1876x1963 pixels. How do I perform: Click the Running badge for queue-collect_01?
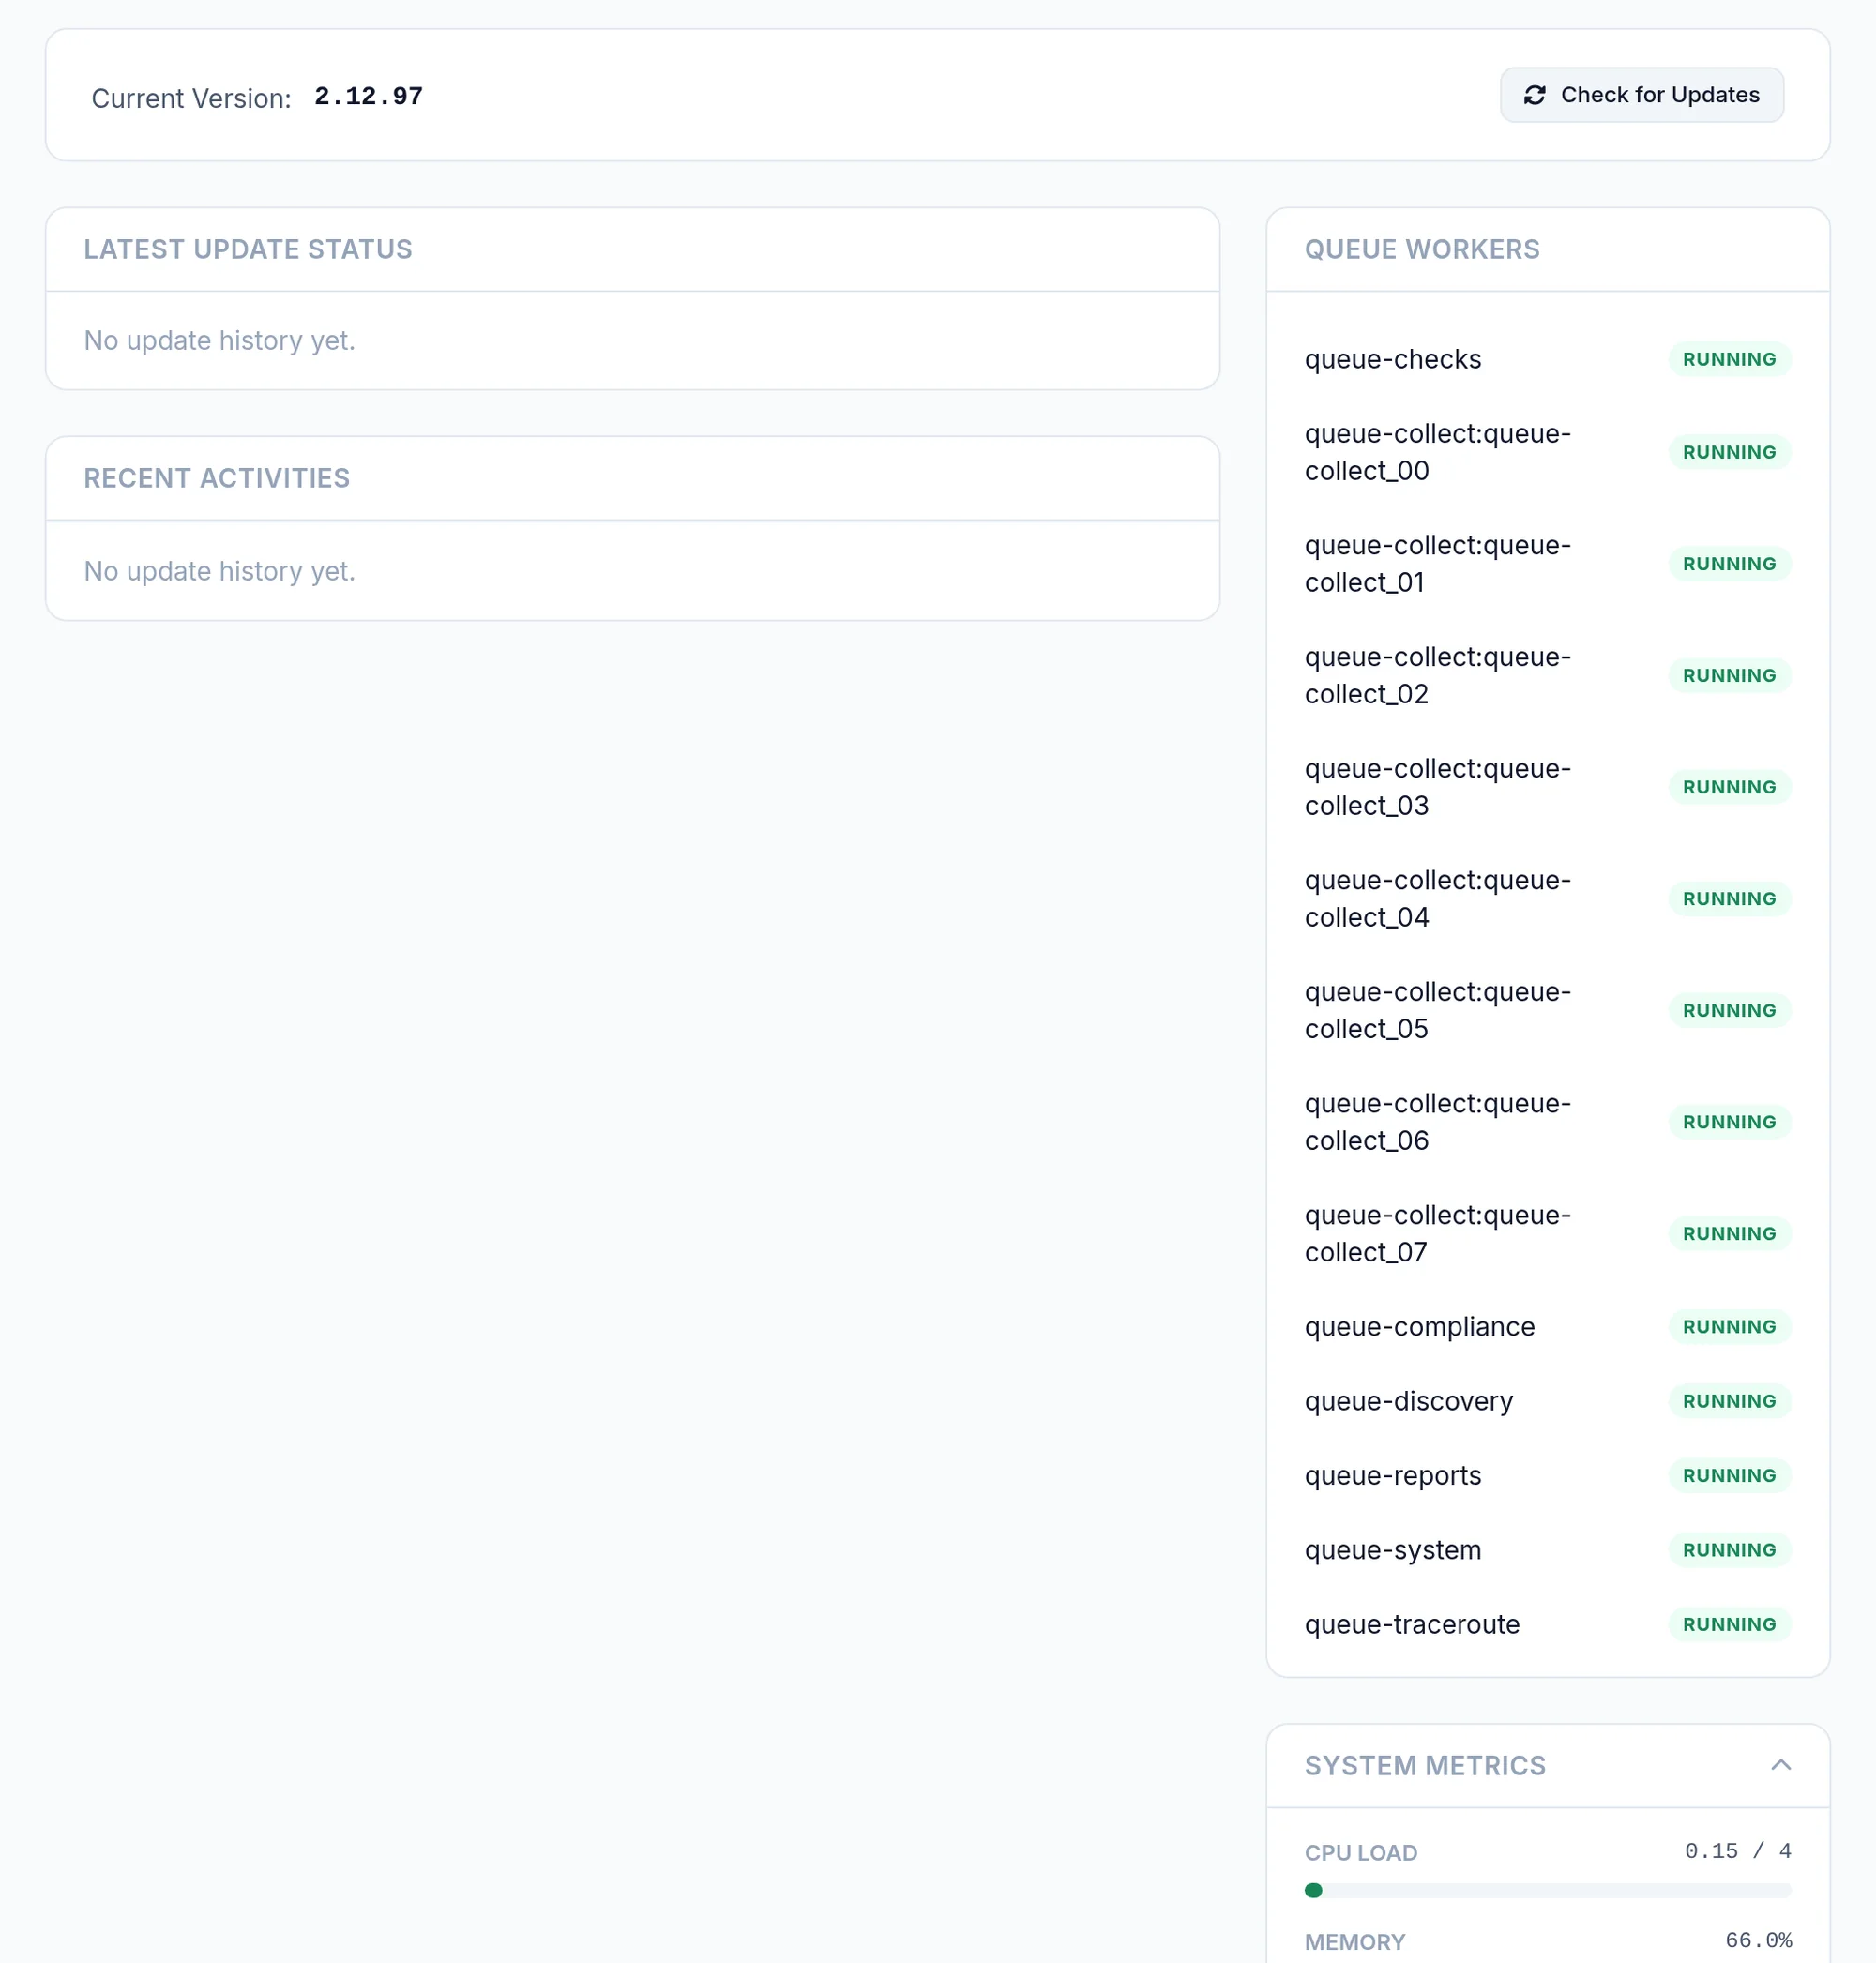pos(1729,564)
